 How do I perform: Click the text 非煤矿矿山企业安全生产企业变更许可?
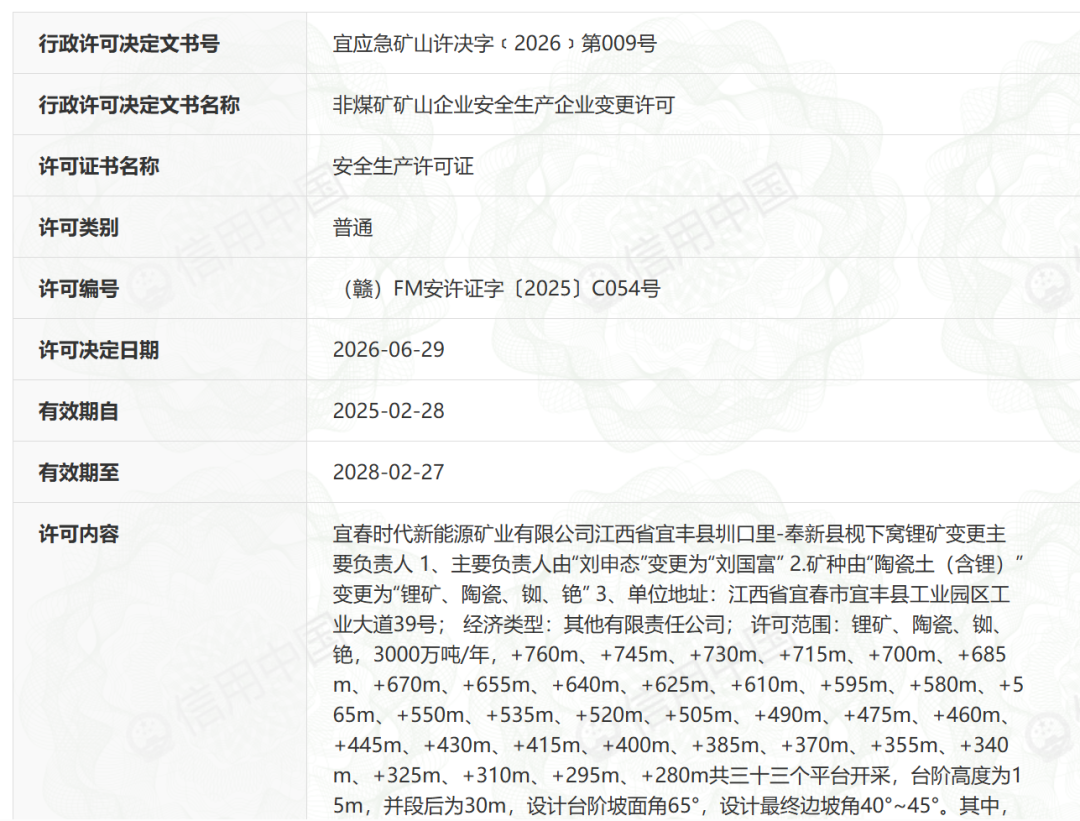(x=503, y=105)
